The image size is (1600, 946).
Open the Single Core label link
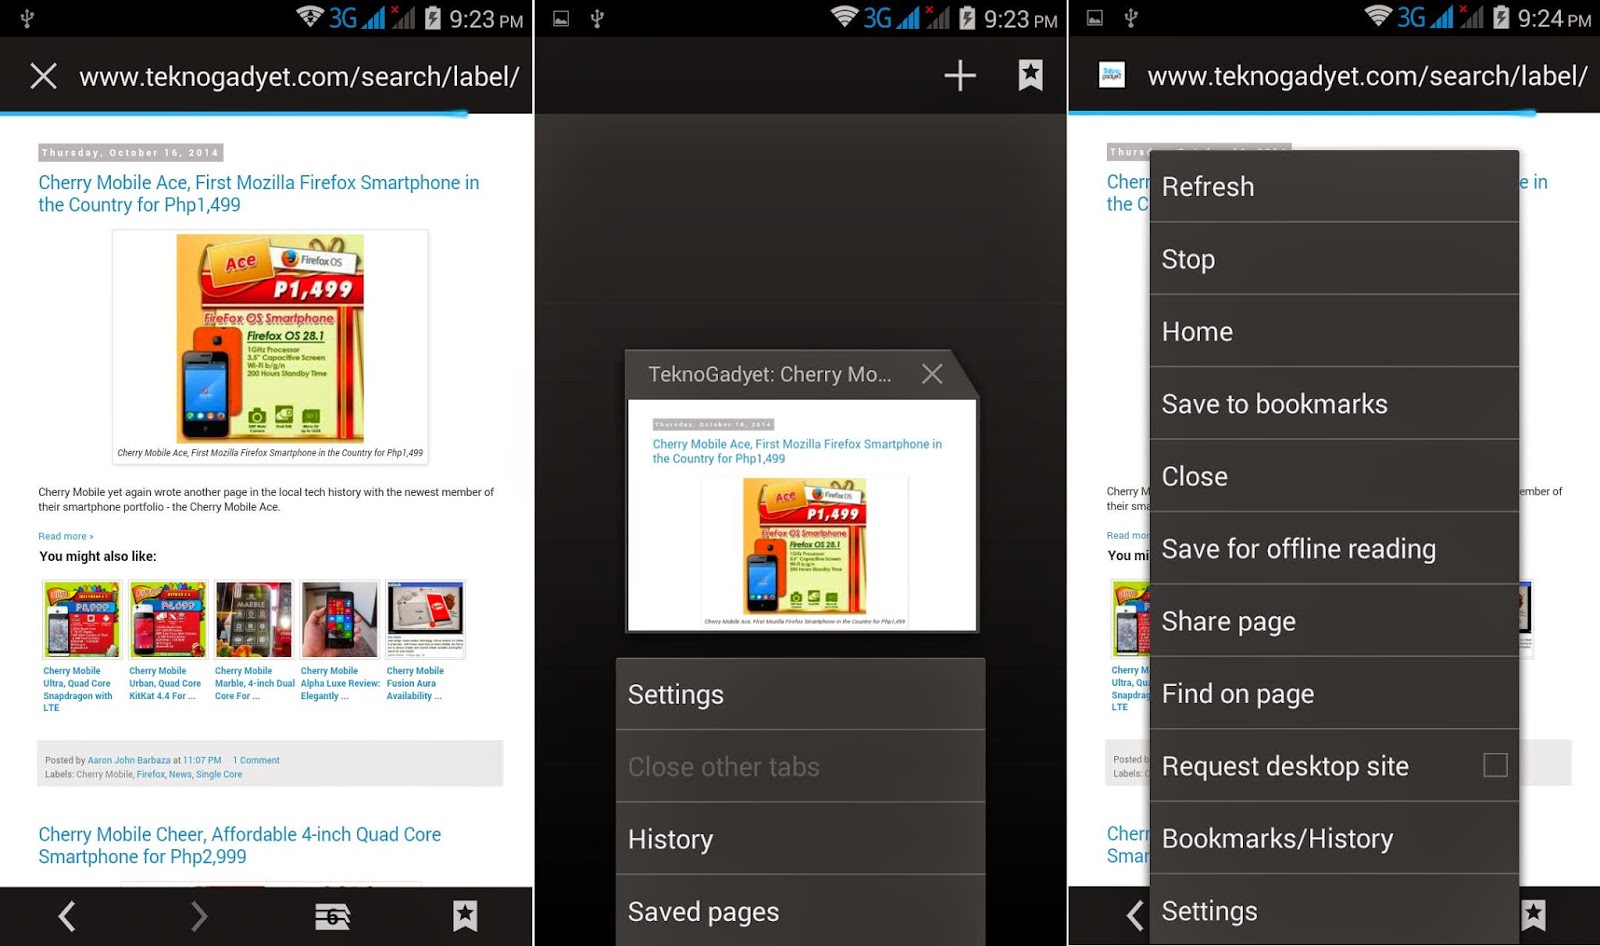(219, 774)
